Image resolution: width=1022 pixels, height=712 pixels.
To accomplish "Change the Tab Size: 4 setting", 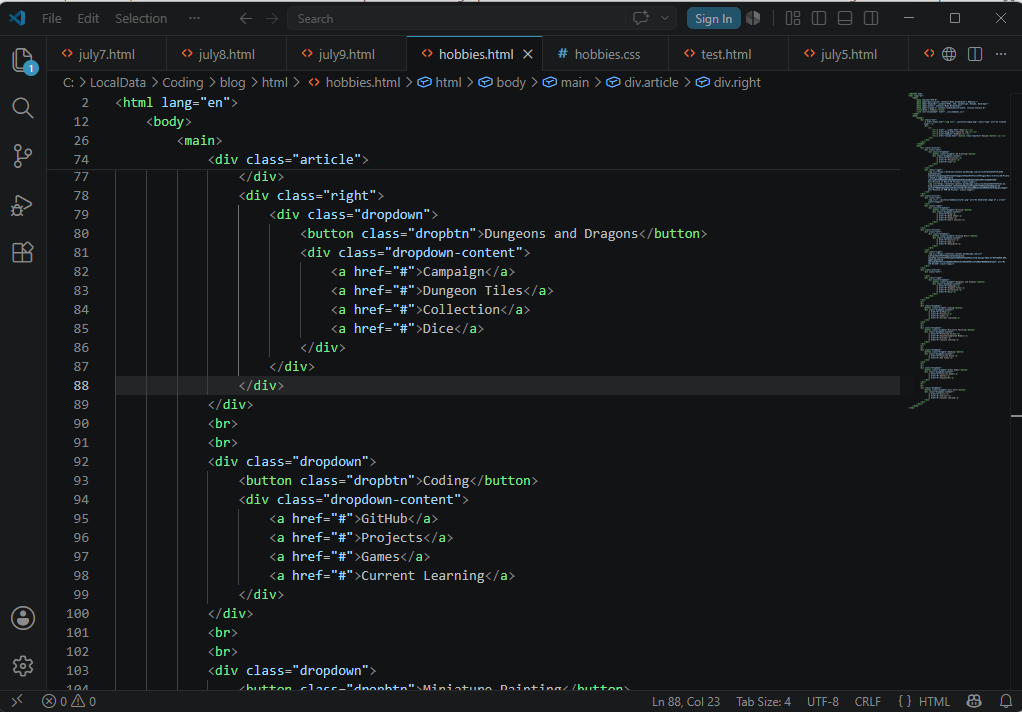I will (763, 702).
